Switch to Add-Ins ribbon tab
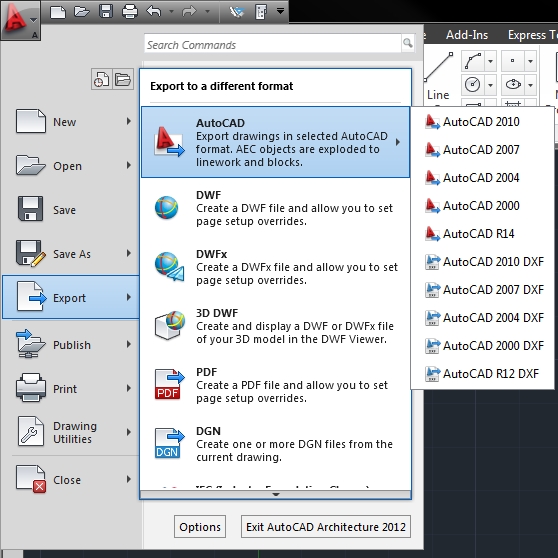The image size is (558, 558). coord(467,35)
